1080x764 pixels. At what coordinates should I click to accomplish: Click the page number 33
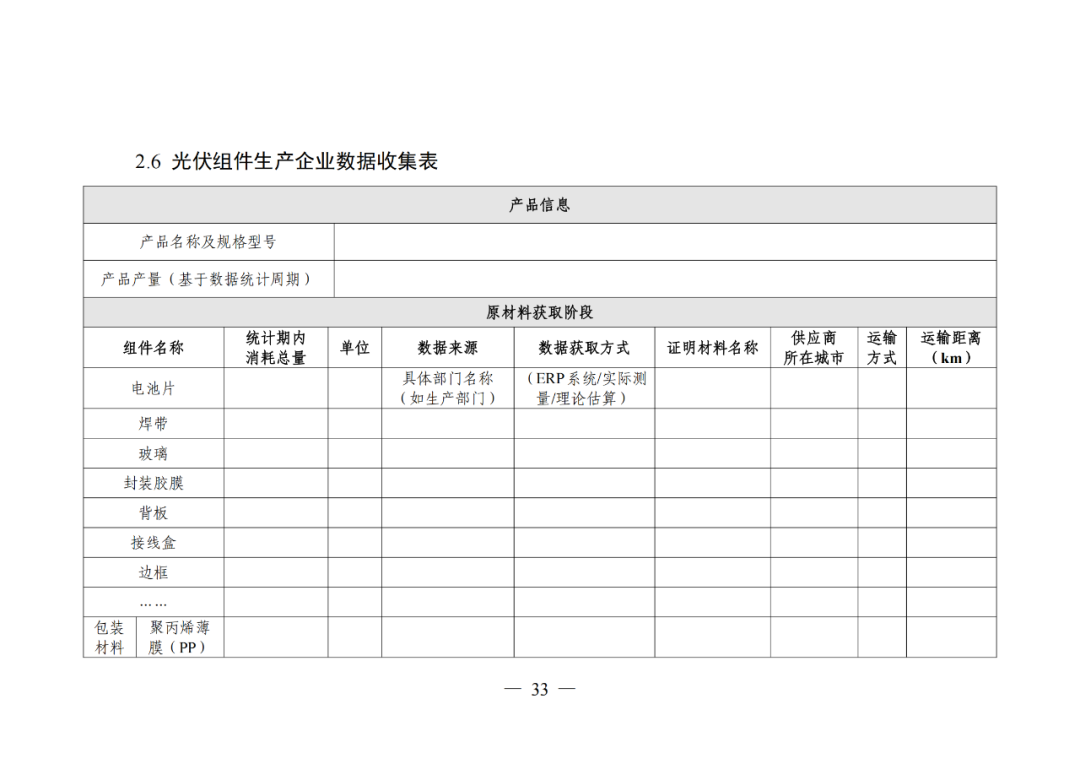[x=539, y=690]
